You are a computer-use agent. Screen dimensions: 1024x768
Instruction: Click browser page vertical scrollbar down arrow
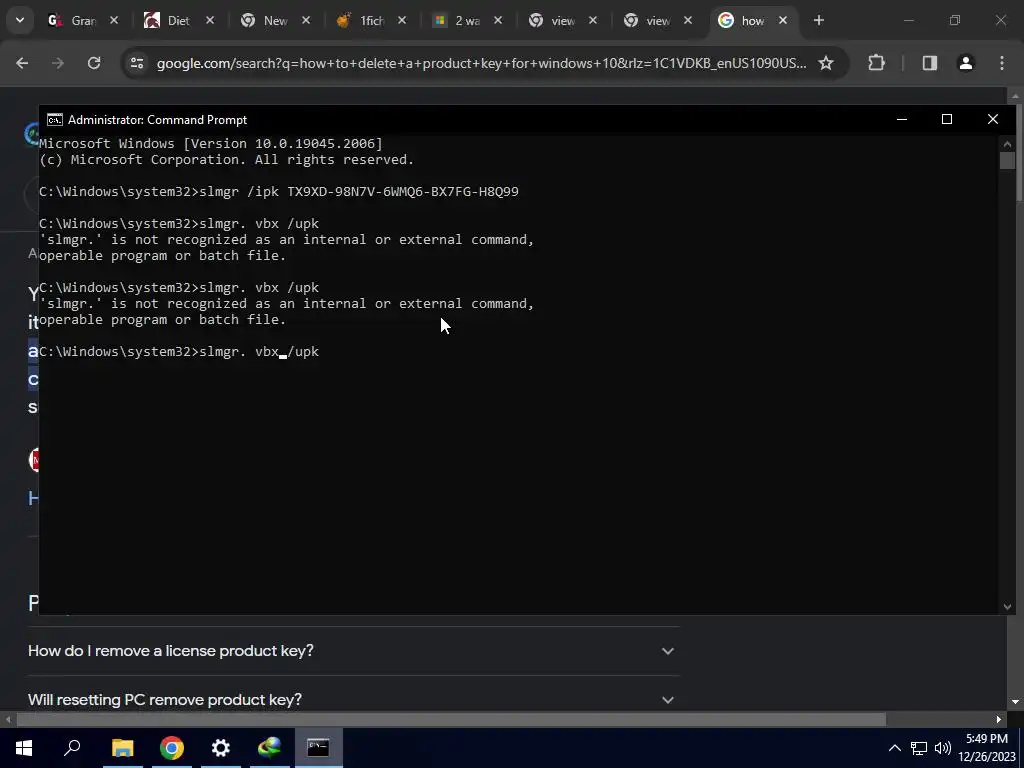(1016, 702)
